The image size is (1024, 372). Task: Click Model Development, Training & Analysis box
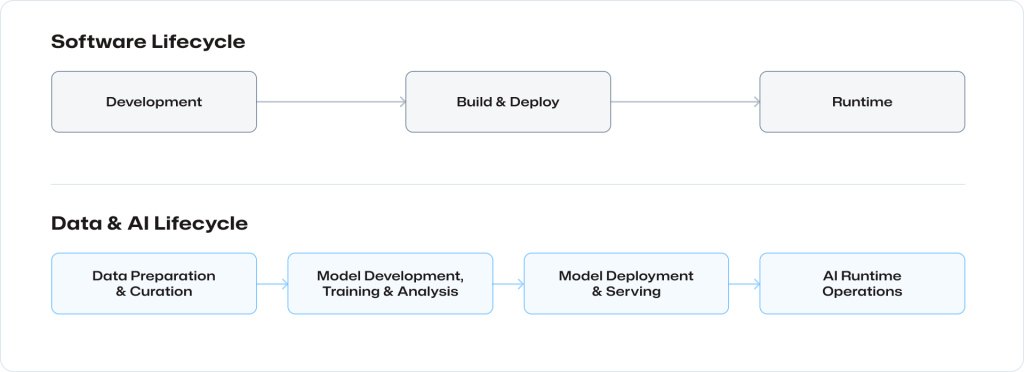click(x=391, y=283)
